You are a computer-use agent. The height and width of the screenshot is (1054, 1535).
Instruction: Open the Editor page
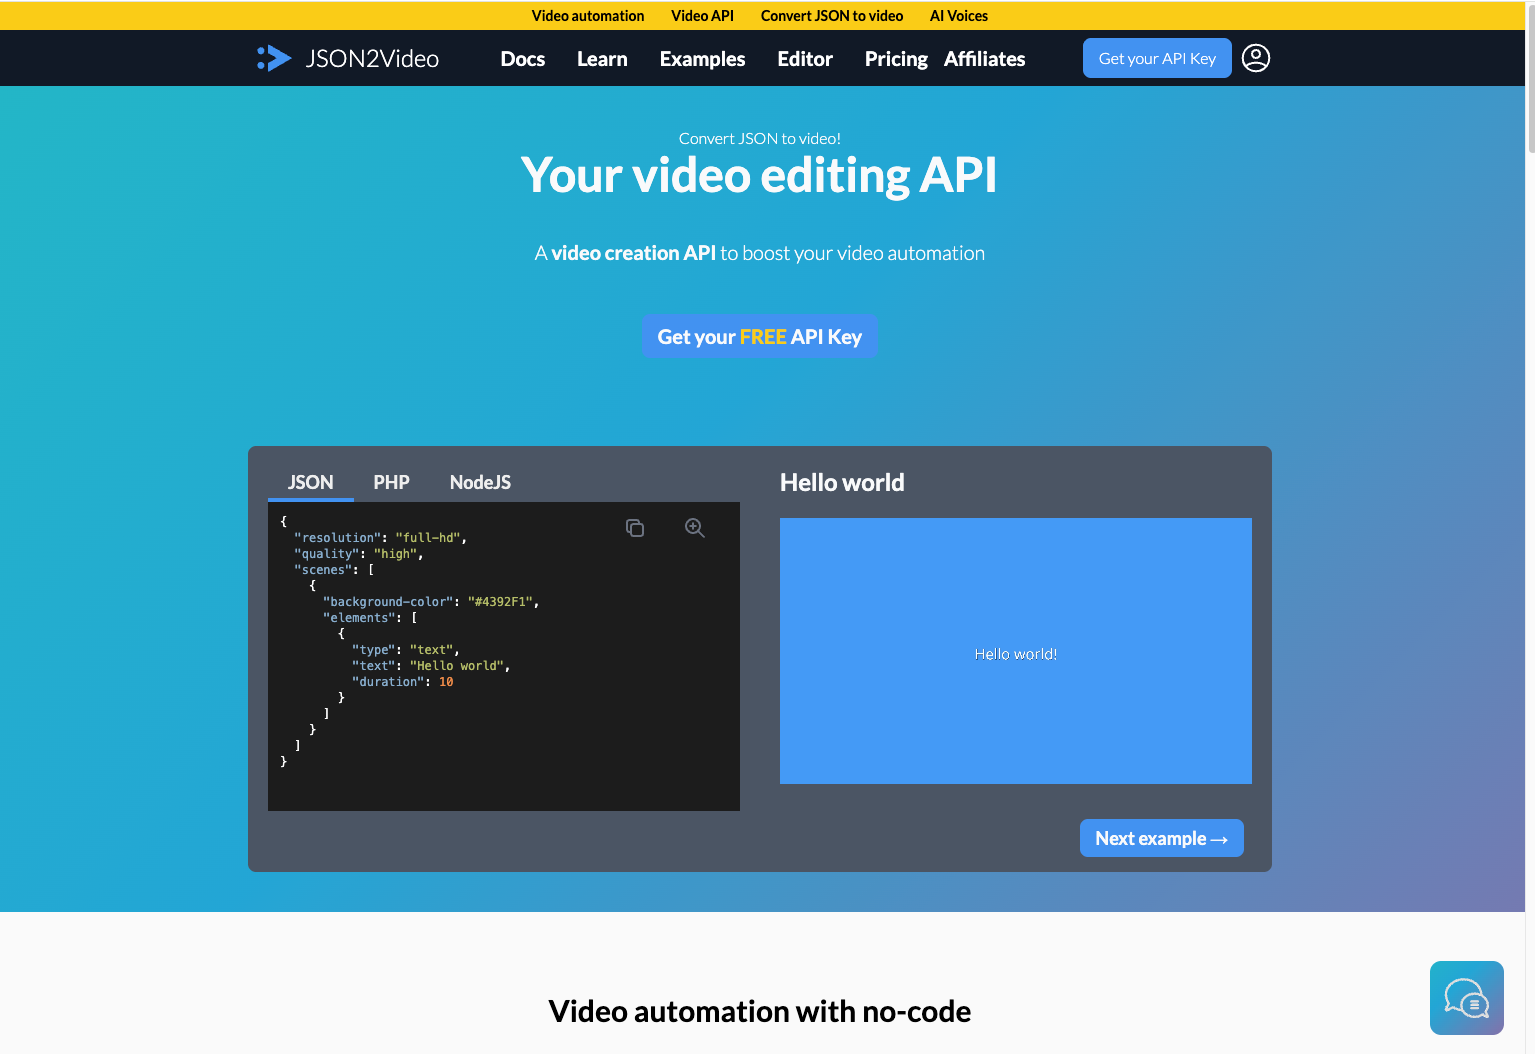pos(804,59)
